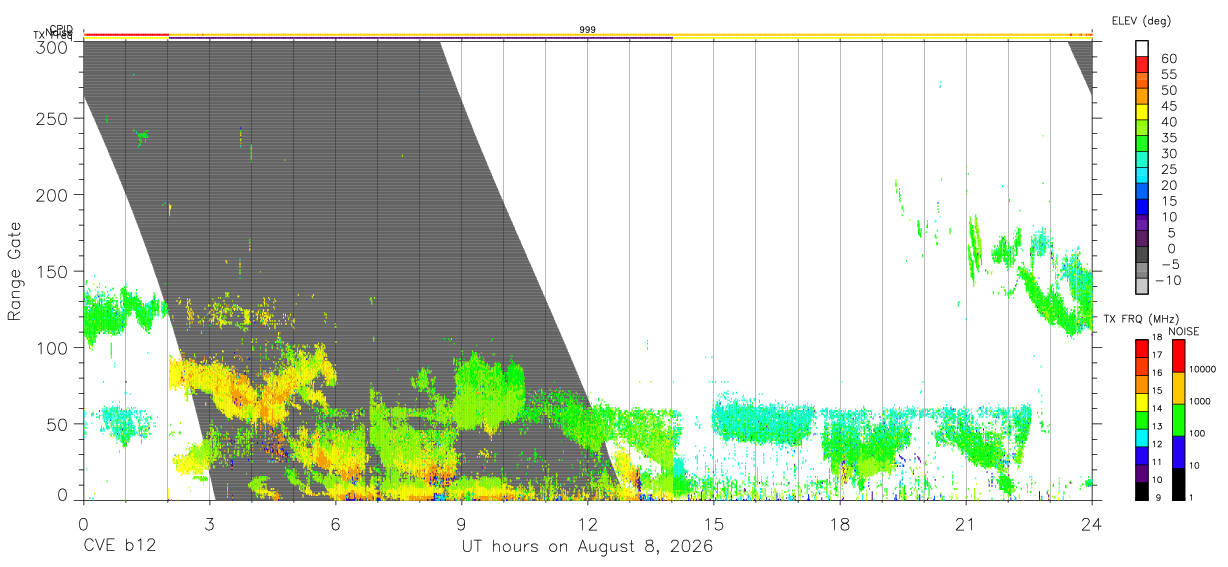Click the 3 tick on the UT hours axis
Viewport: 1228px width, 567px height.
pyautogui.click(x=209, y=524)
